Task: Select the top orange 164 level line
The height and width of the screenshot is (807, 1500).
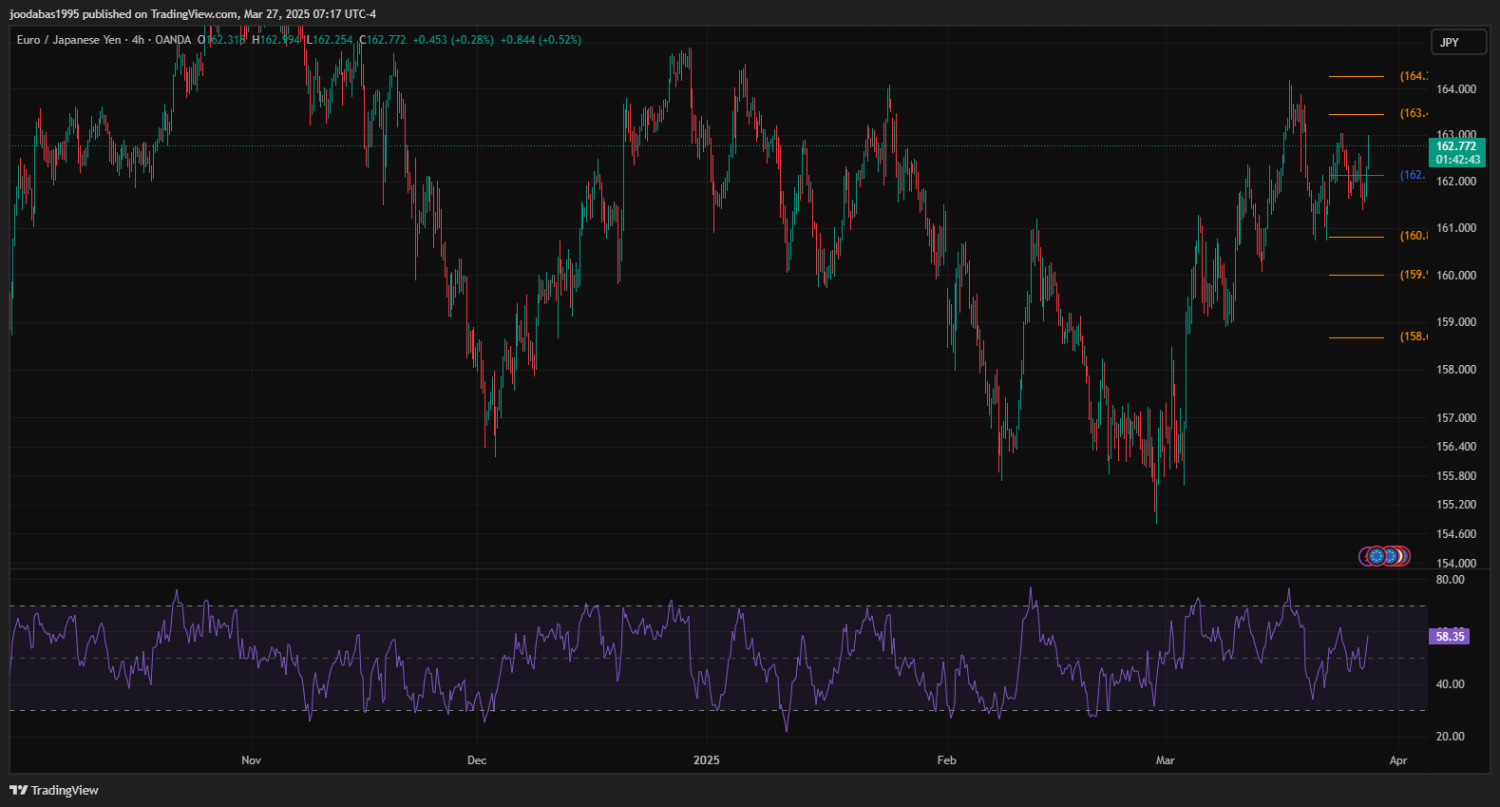Action: click(x=1356, y=76)
